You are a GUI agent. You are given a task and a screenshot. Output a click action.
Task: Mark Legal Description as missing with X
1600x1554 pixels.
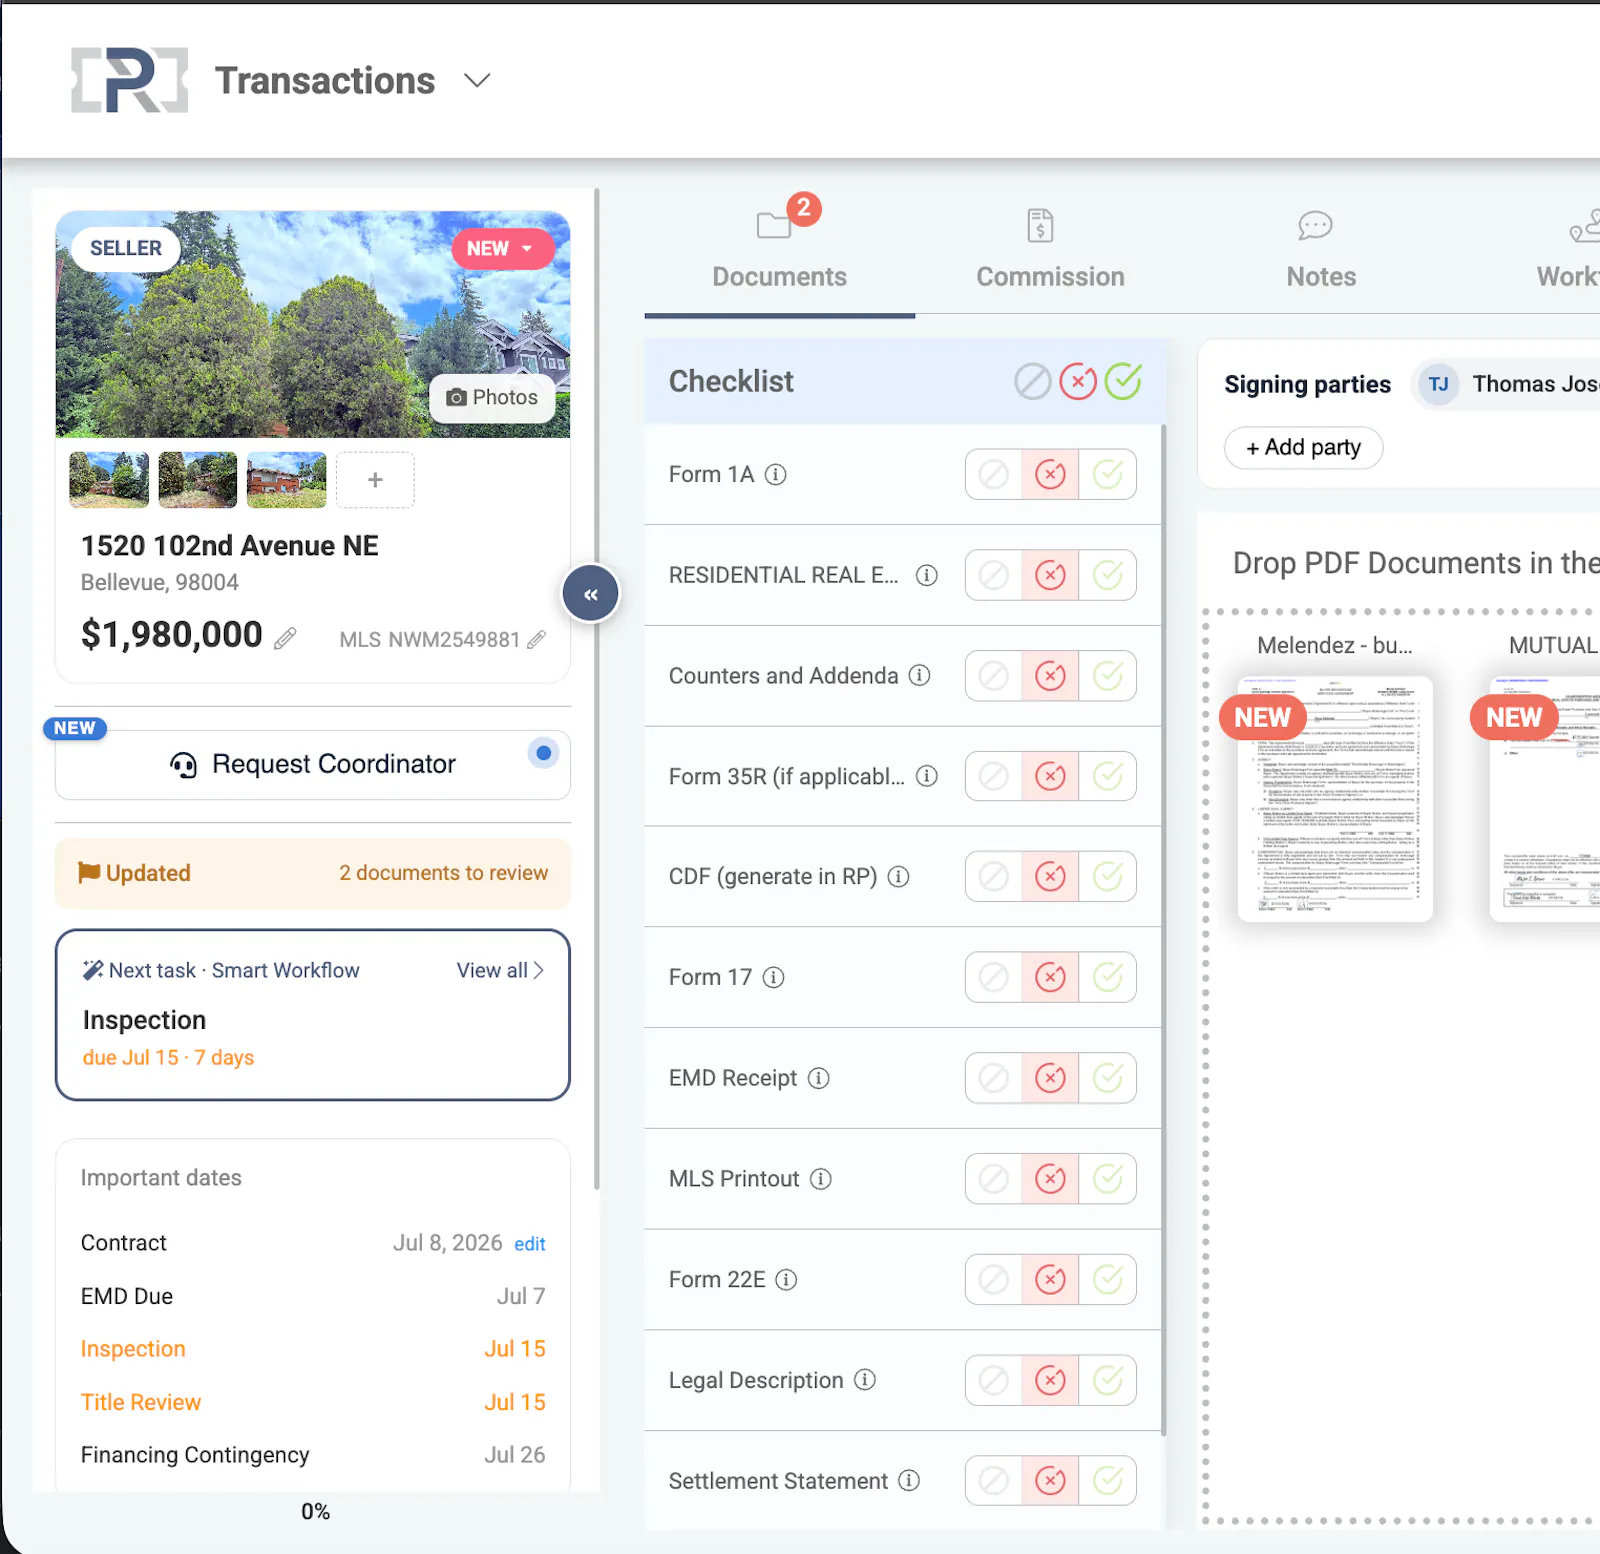1050,1380
